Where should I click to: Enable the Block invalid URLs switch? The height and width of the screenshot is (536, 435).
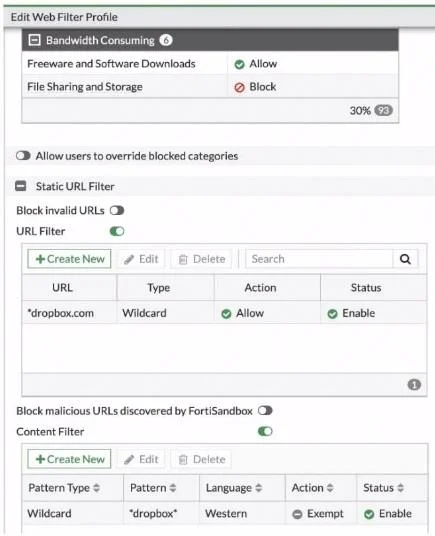[x=117, y=211]
